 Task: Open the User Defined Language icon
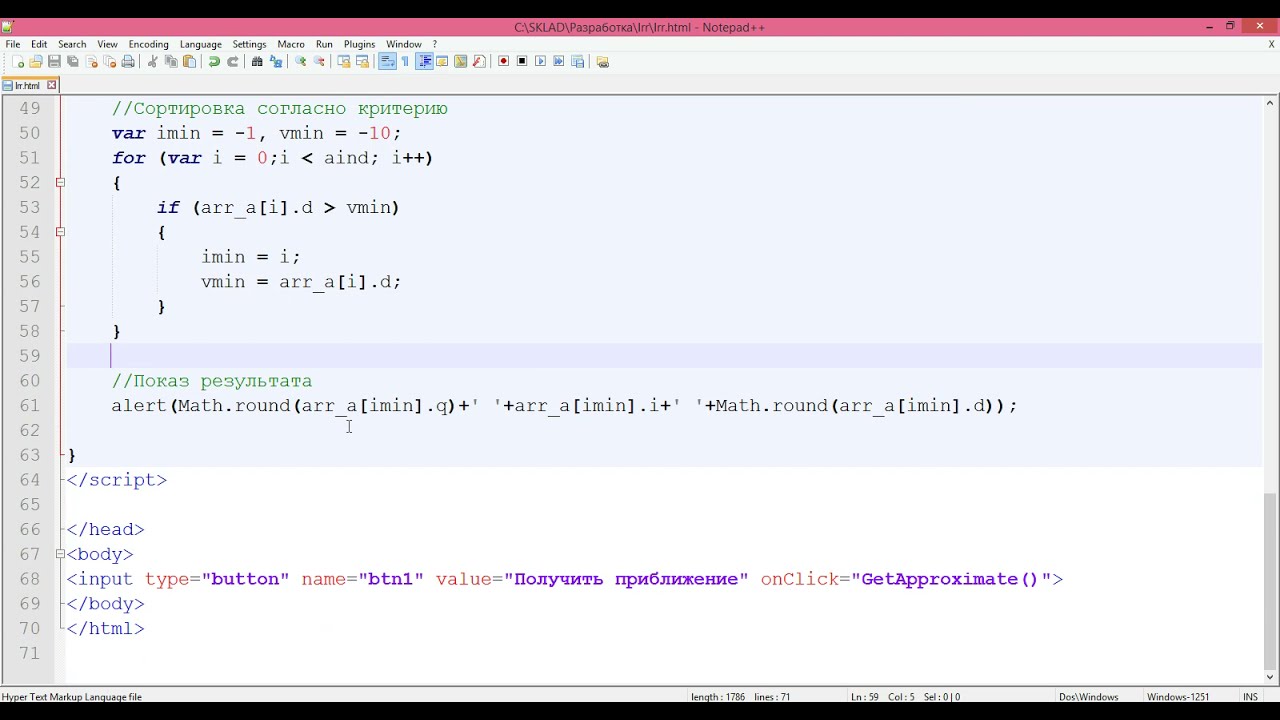click(442, 61)
